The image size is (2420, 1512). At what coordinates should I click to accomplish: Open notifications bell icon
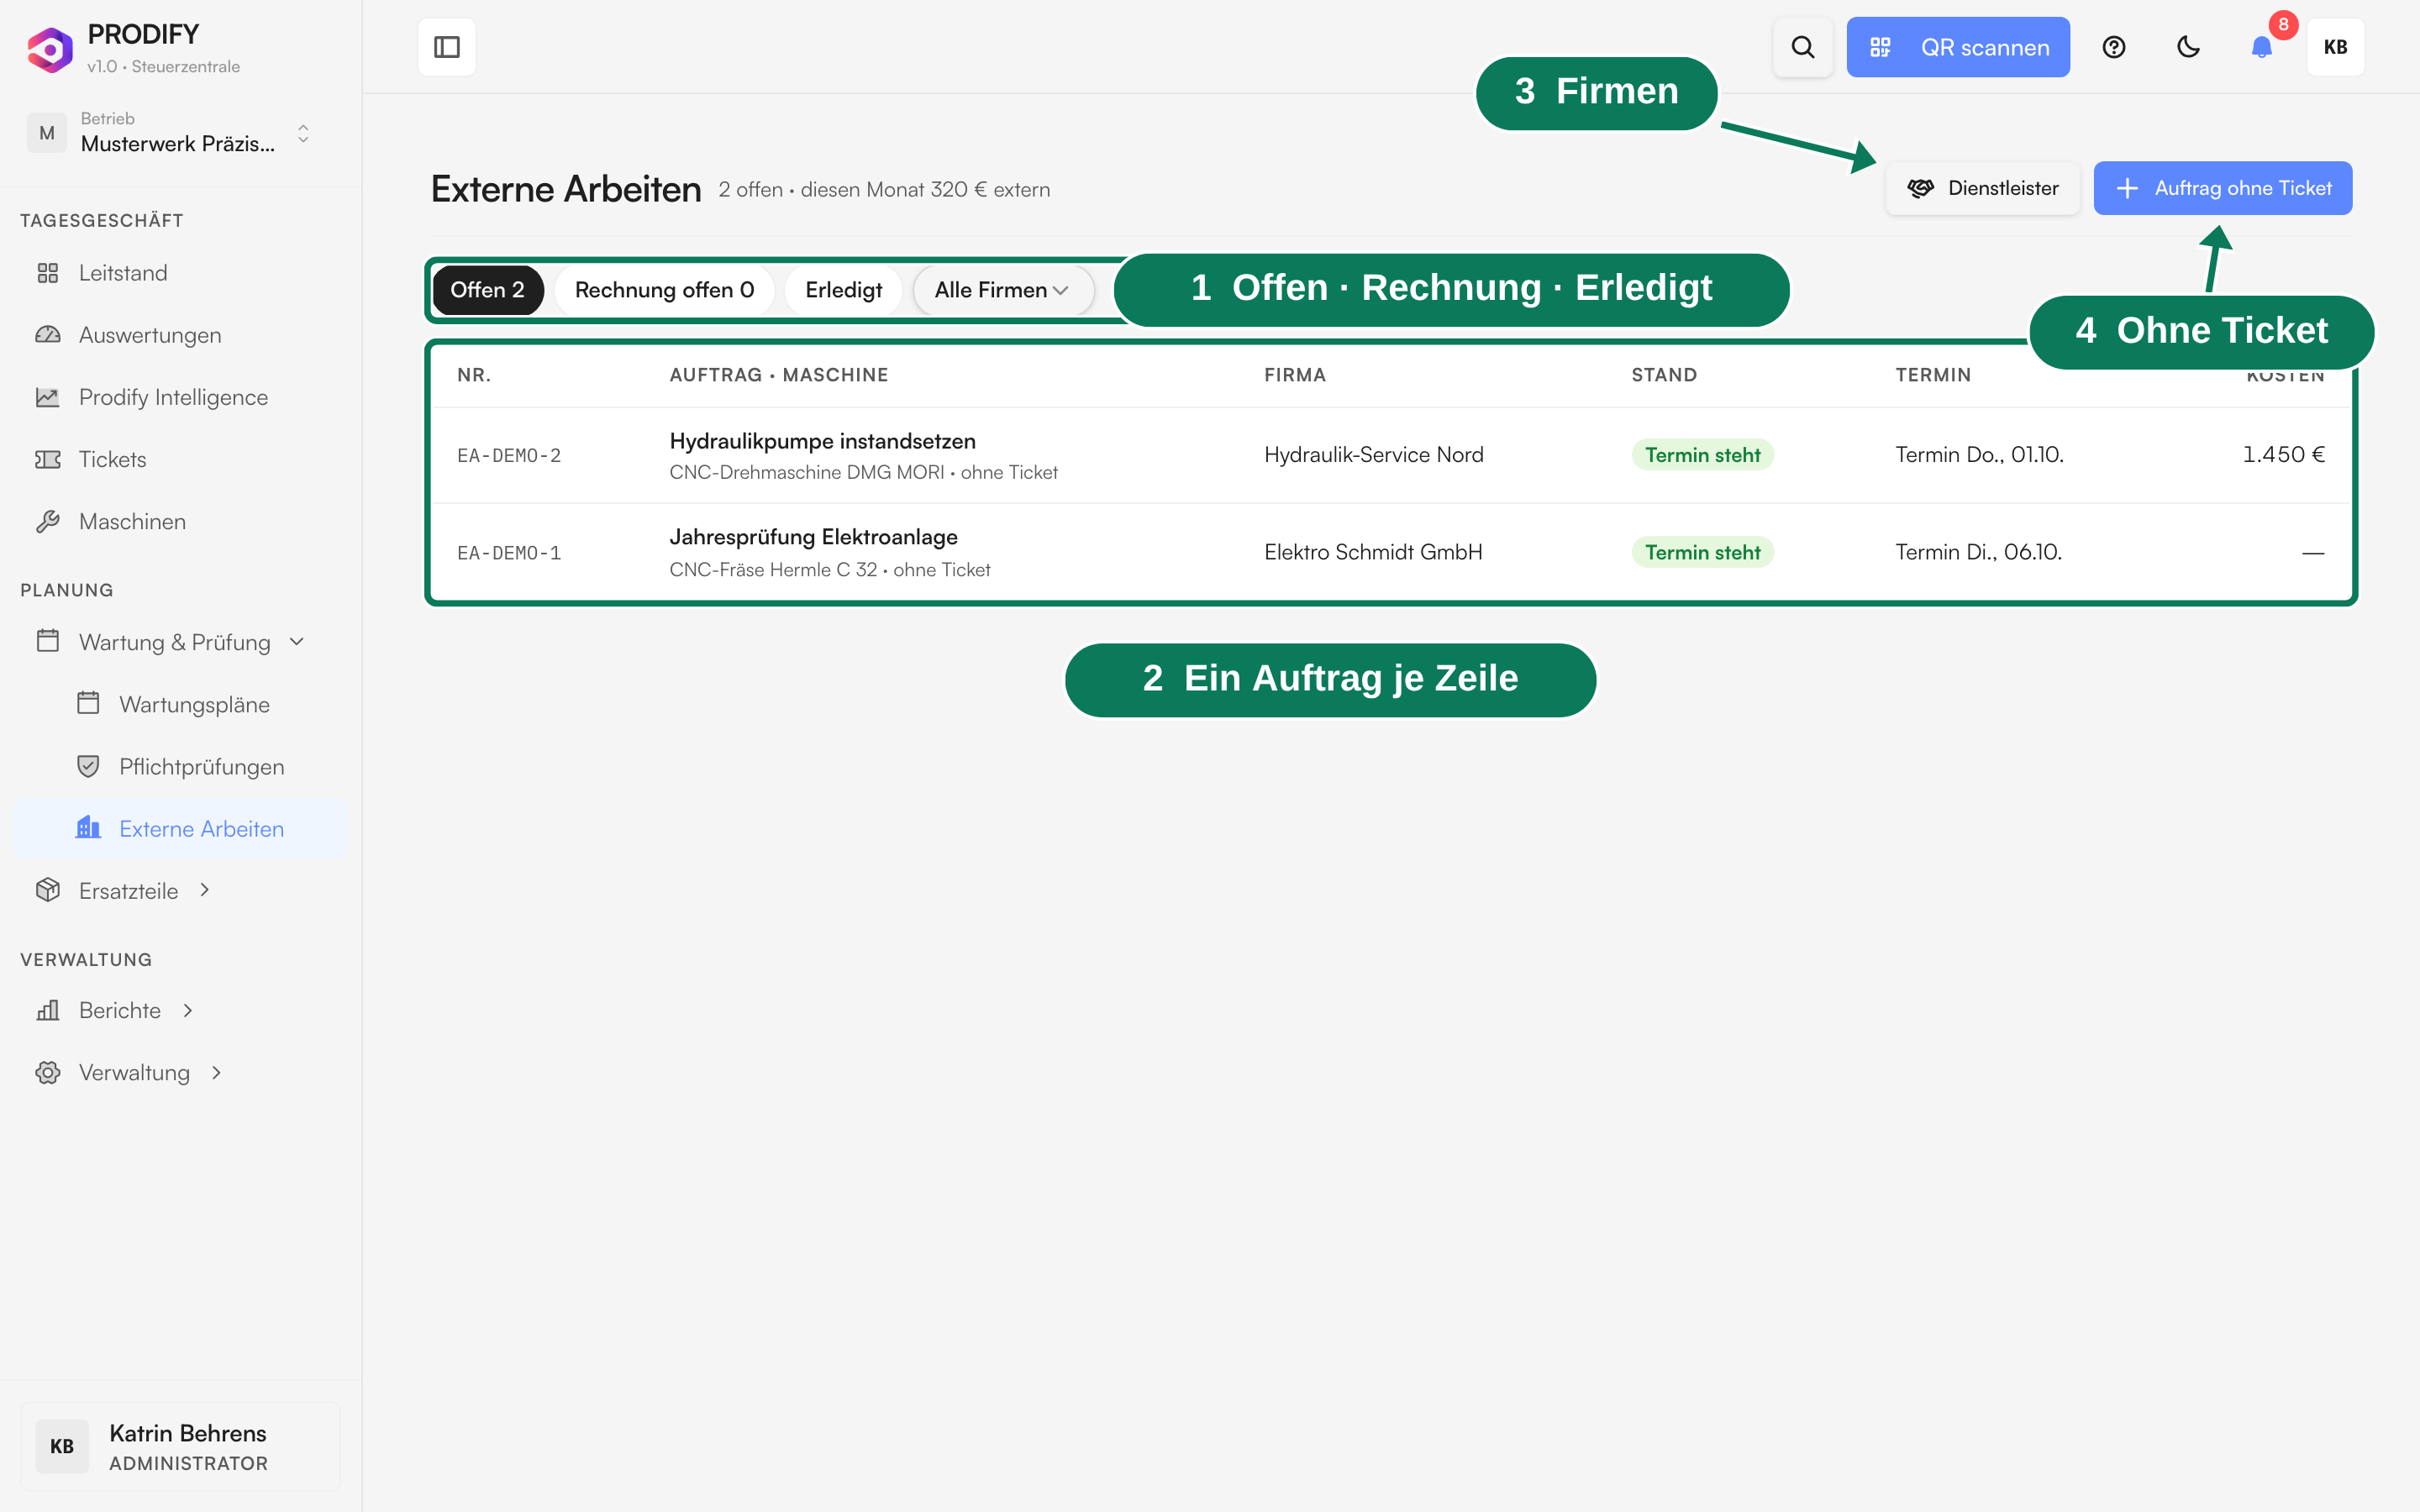tap(2262, 47)
